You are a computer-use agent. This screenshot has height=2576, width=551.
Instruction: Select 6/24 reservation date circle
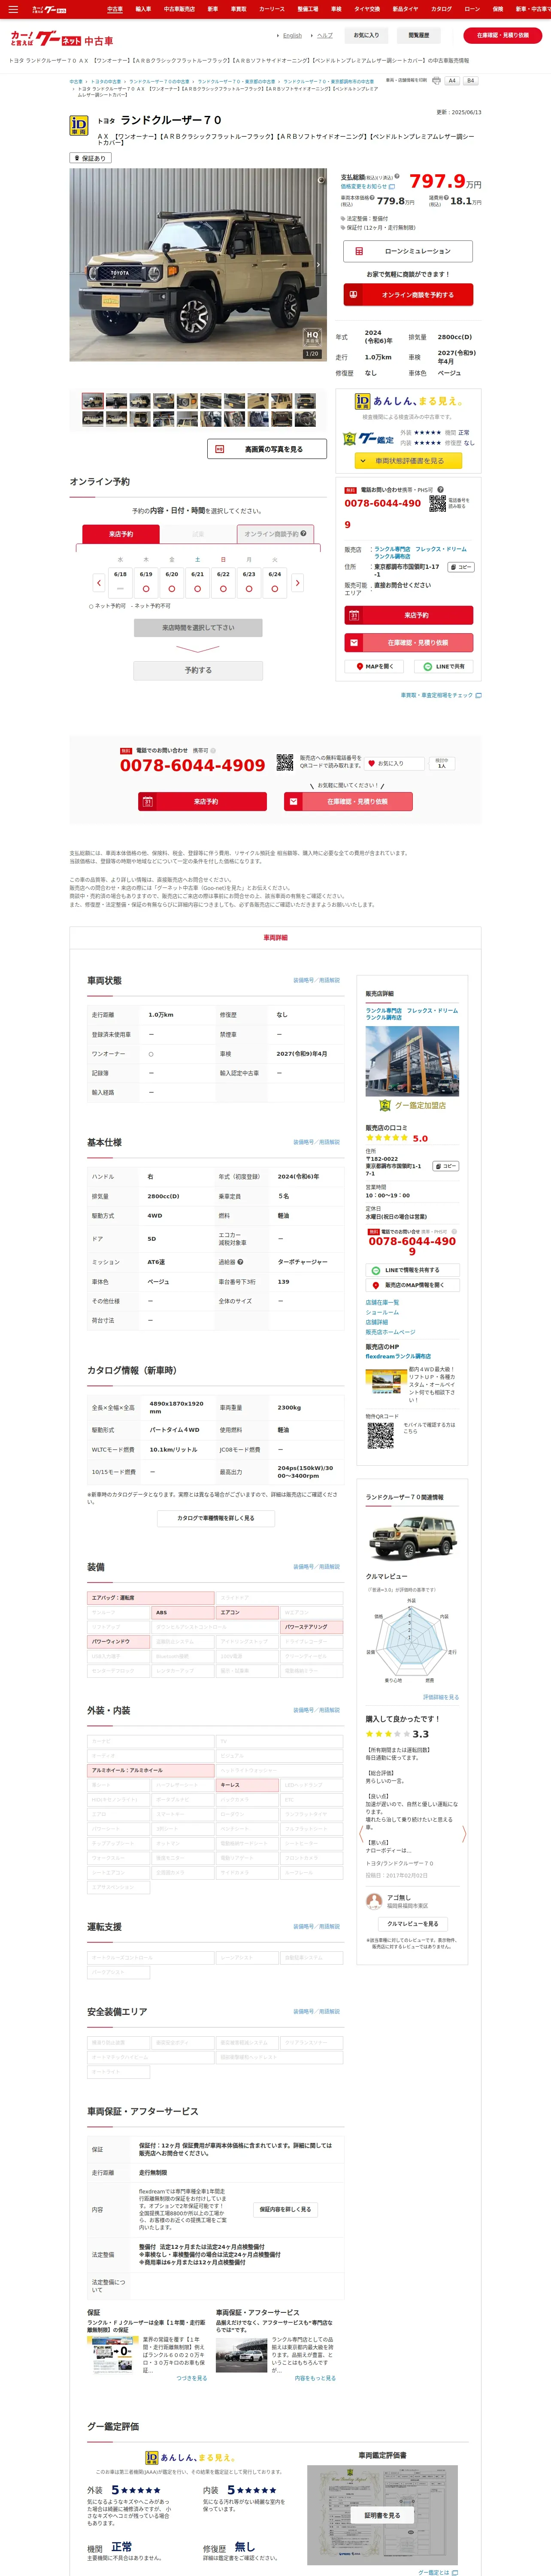[x=274, y=589]
